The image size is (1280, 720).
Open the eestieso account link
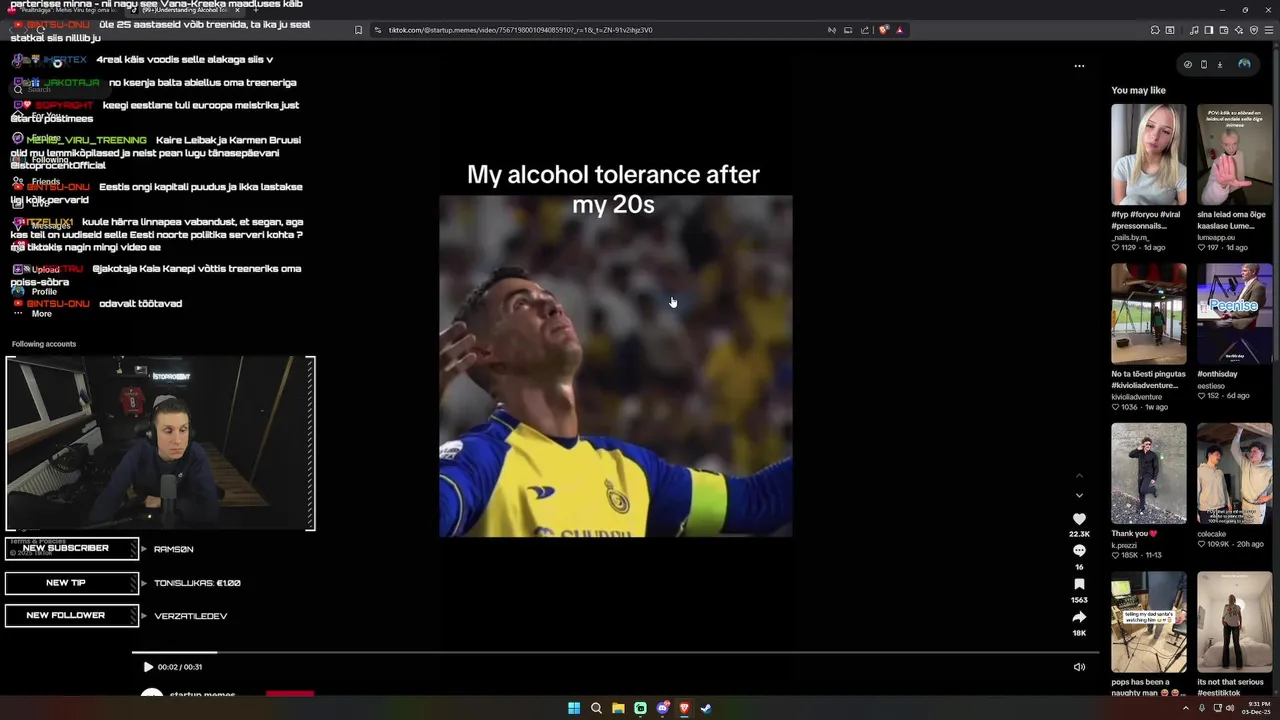click(1210, 386)
